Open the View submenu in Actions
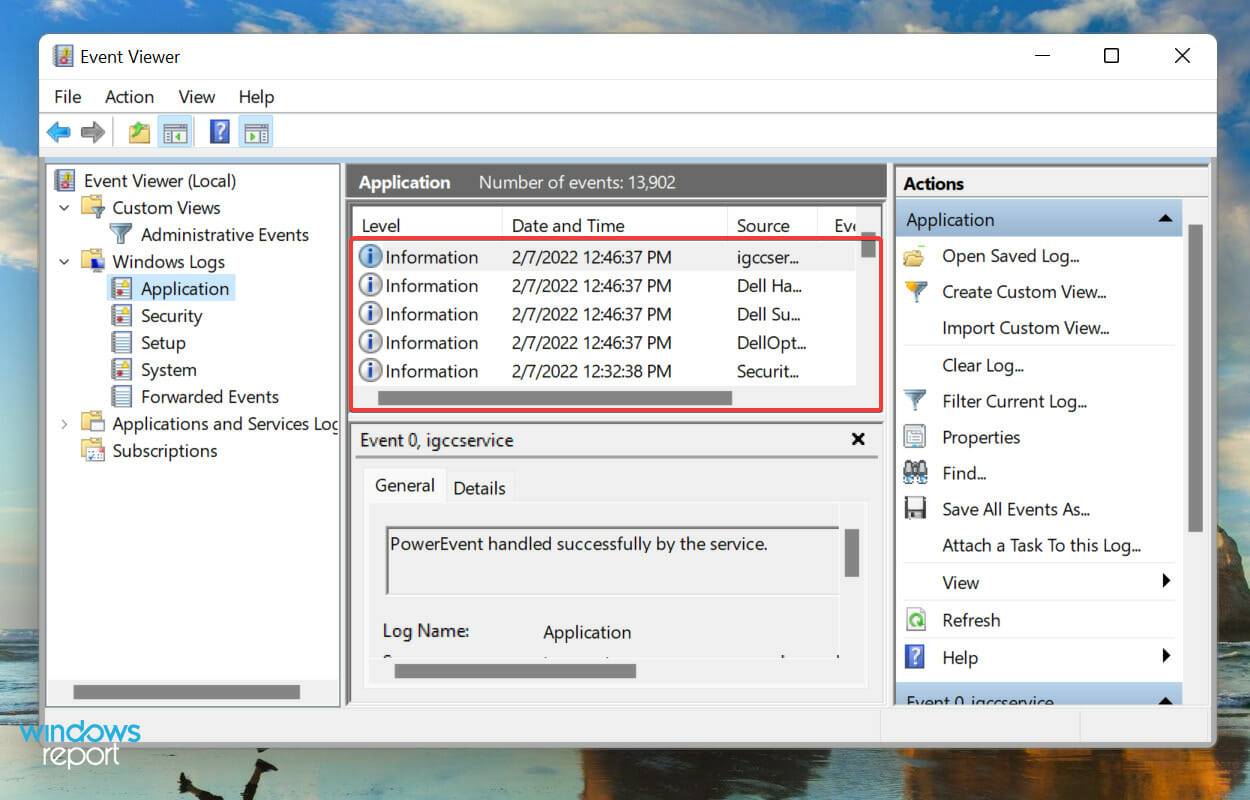The image size is (1250, 800). click(x=960, y=582)
